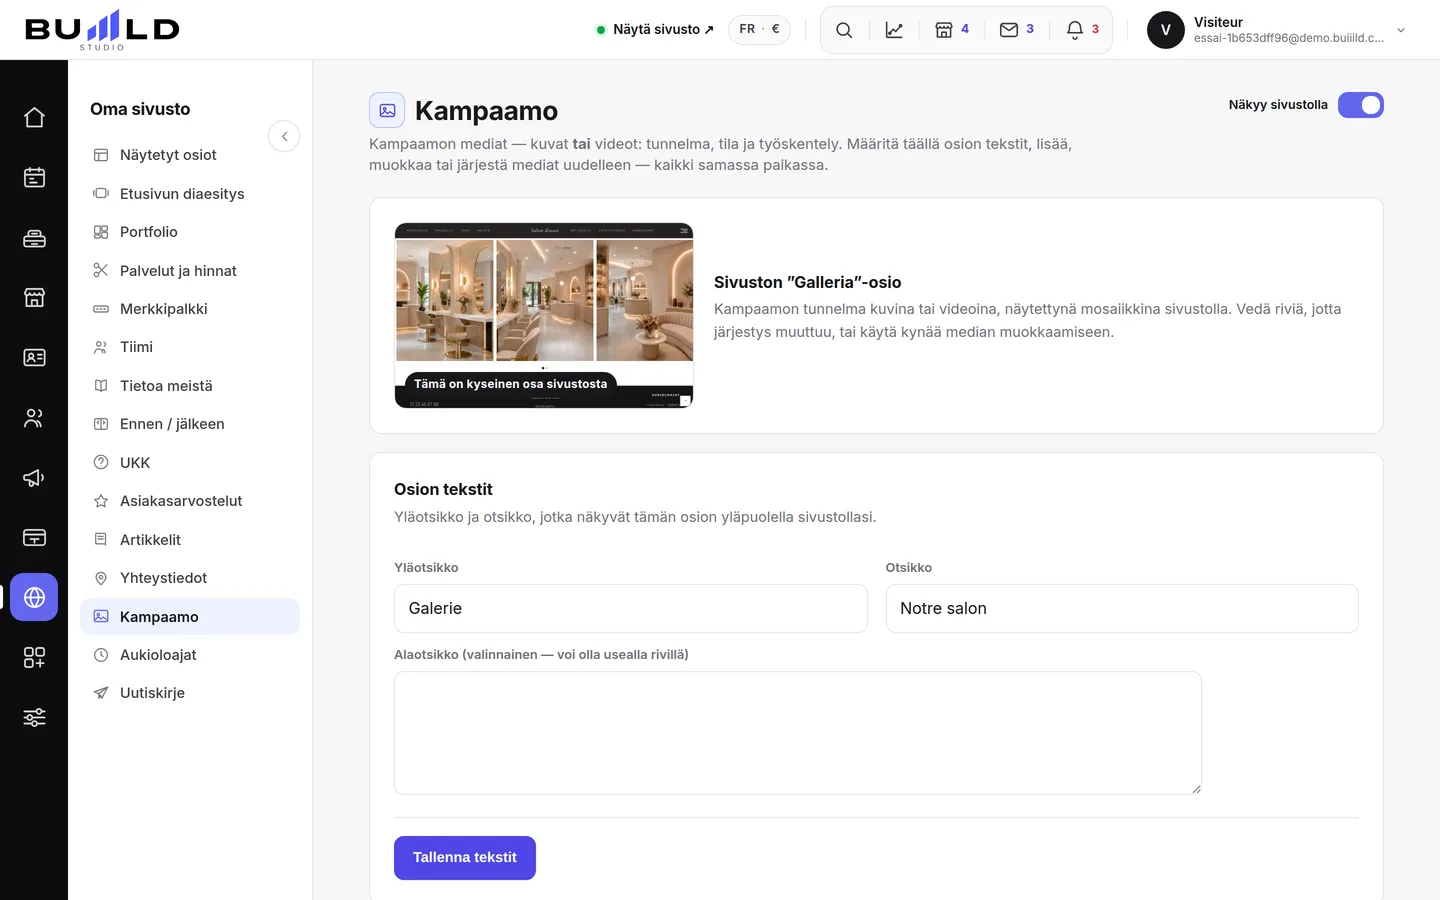Open UKK section

tap(190, 463)
